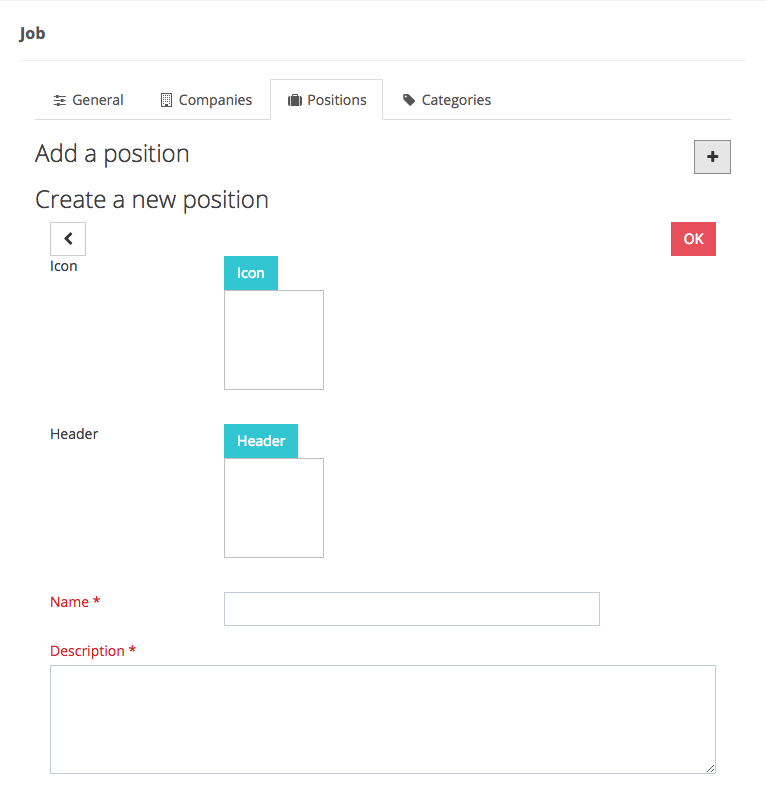Click the plus icon to add a position
The image size is (766, 788).
[x=712, y=157]
